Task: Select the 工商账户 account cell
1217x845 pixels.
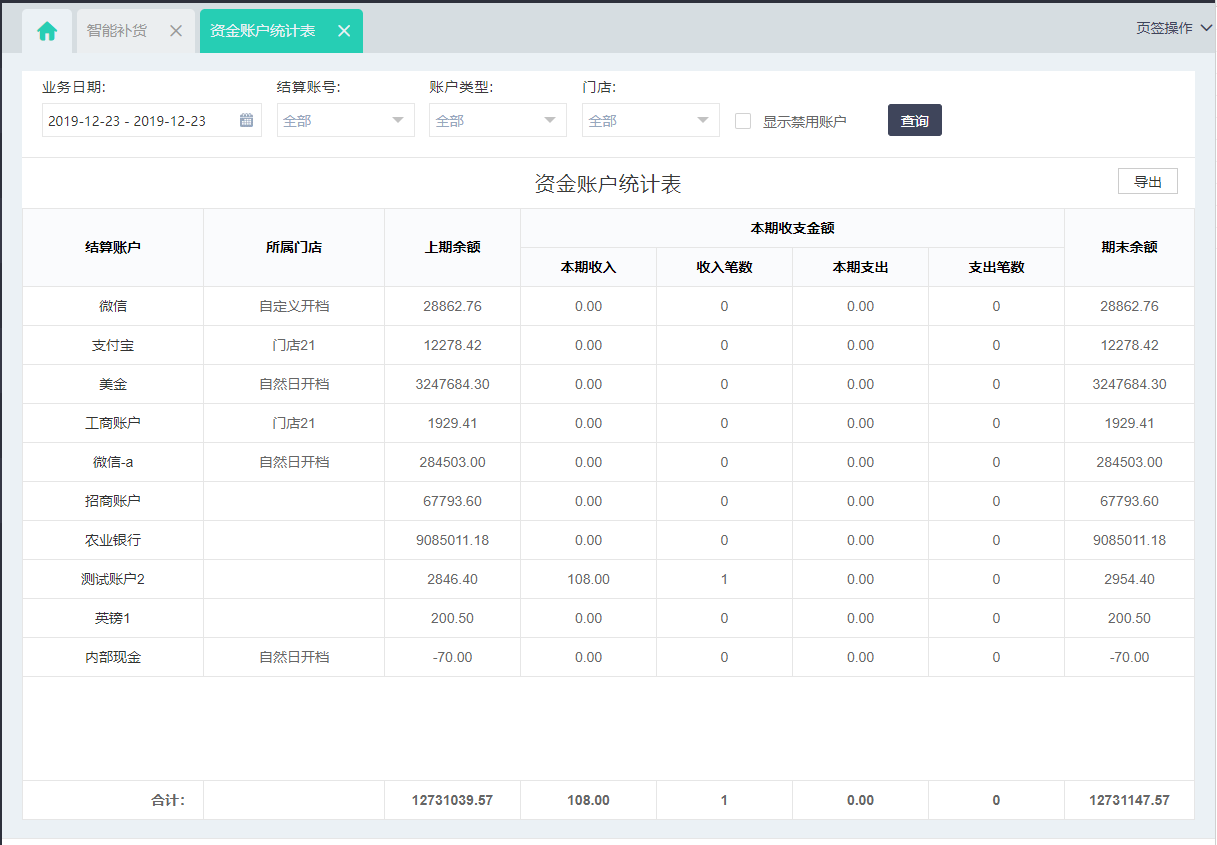Action: click(113, 423)
